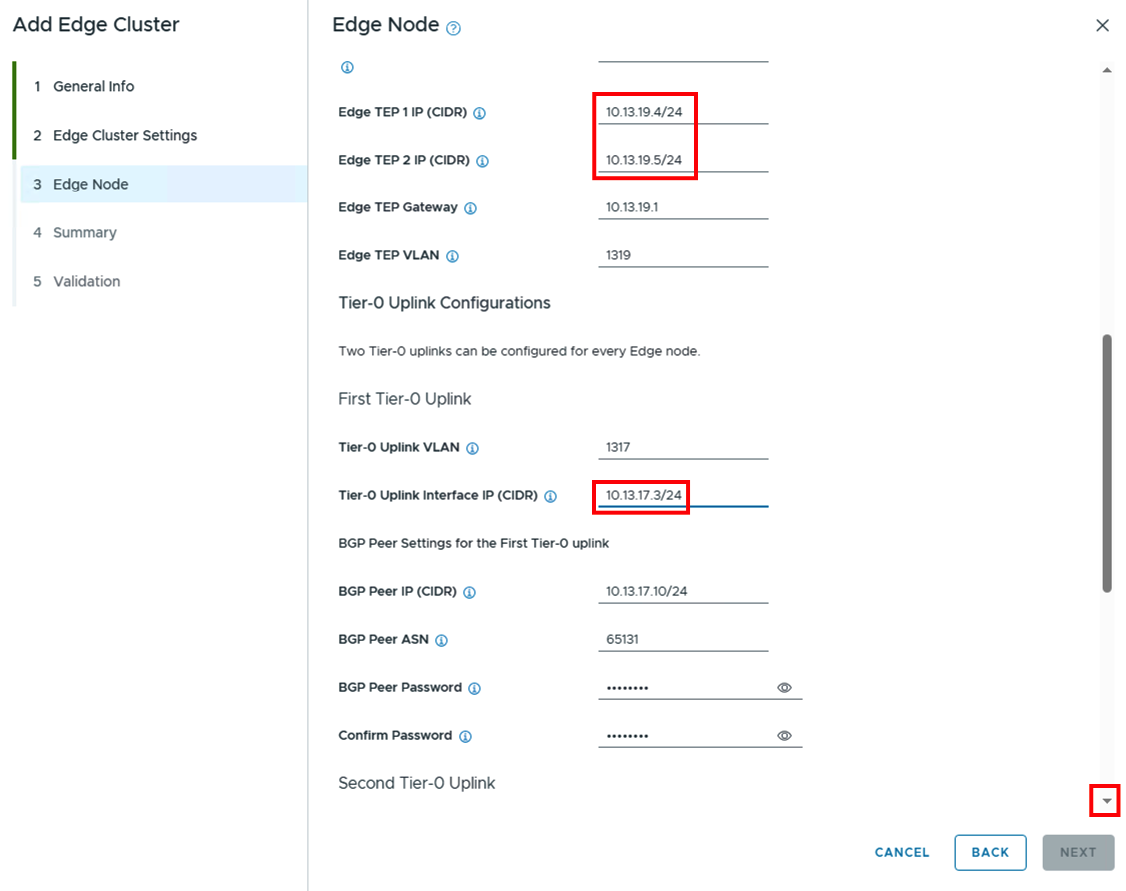Click the BGP Peer IP input field

tap(683, 591)
